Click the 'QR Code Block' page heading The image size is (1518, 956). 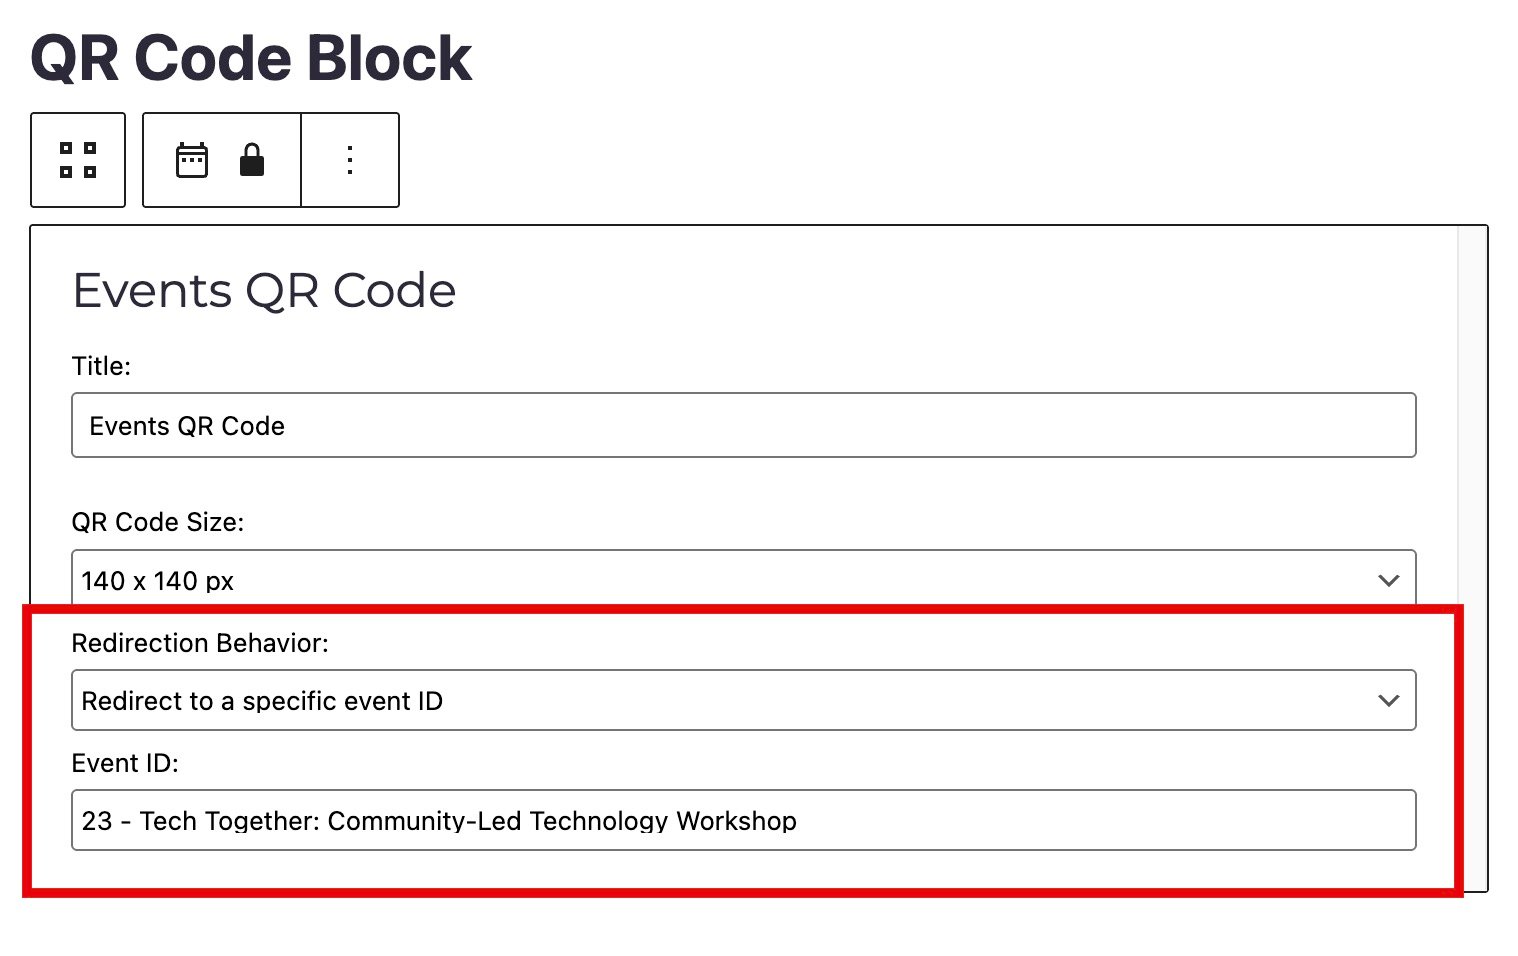pos(251,58)
